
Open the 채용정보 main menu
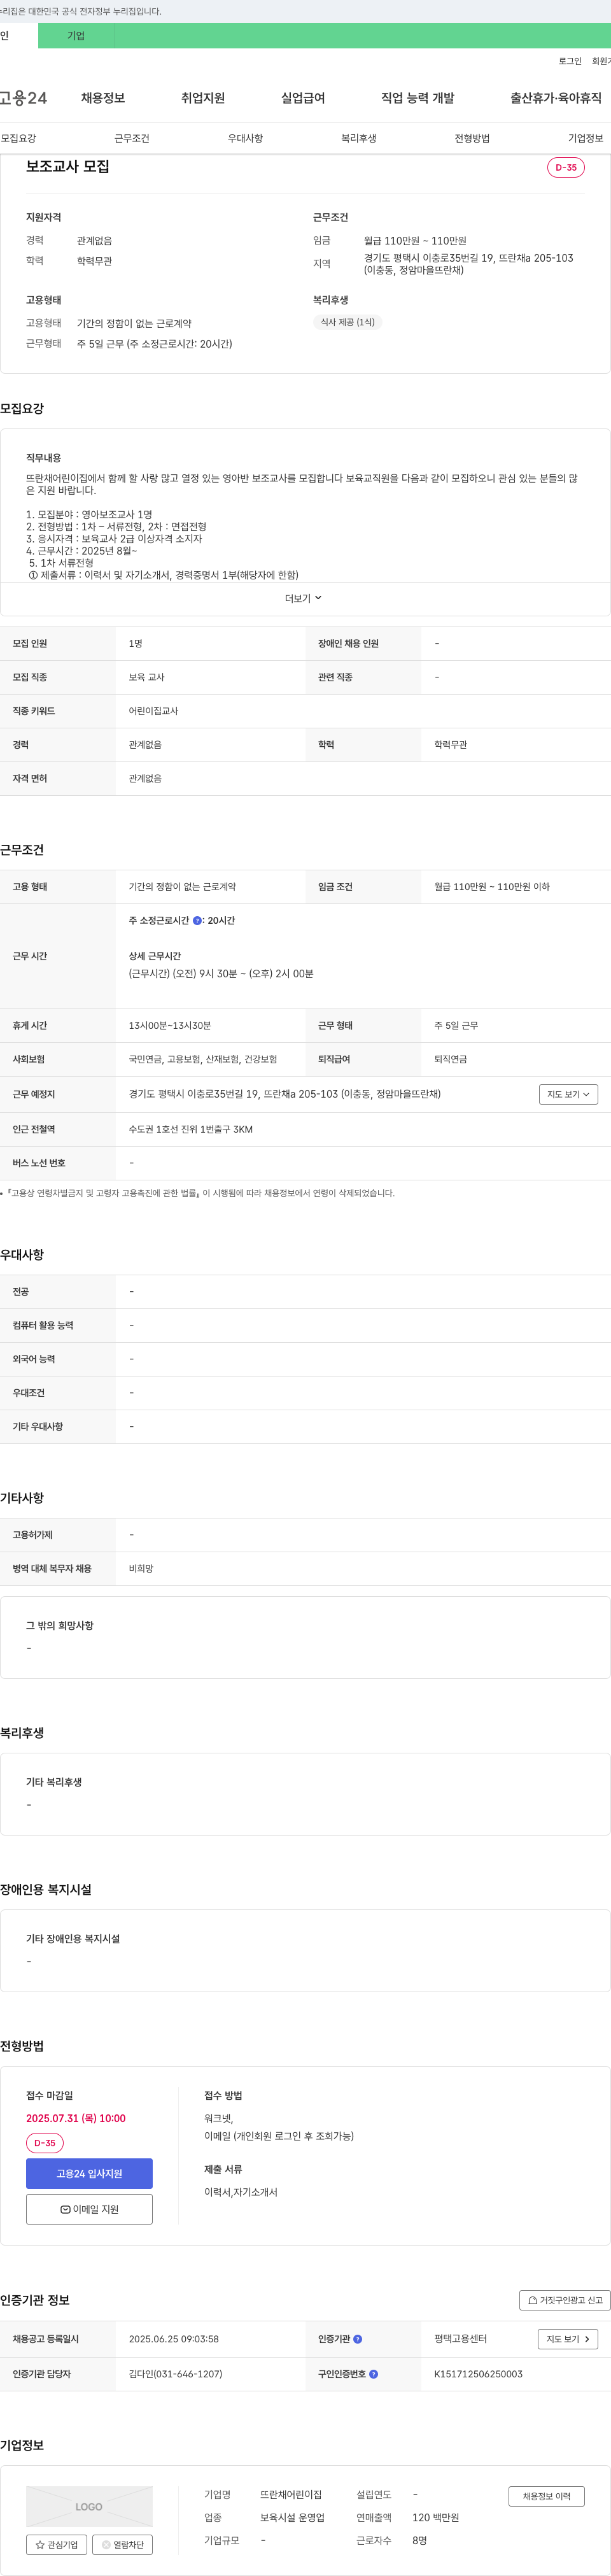tap(103, 98)
